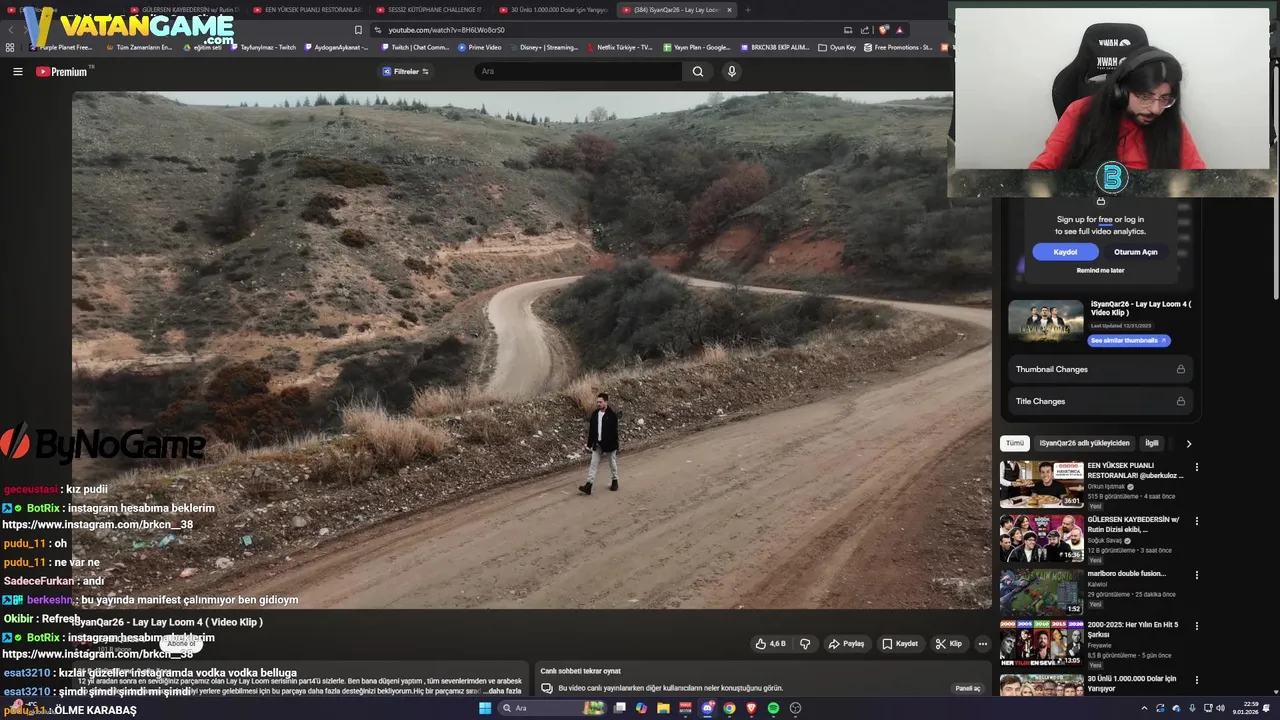Open the Windows Start button
1280x720 pixels.
click(485, 708)
